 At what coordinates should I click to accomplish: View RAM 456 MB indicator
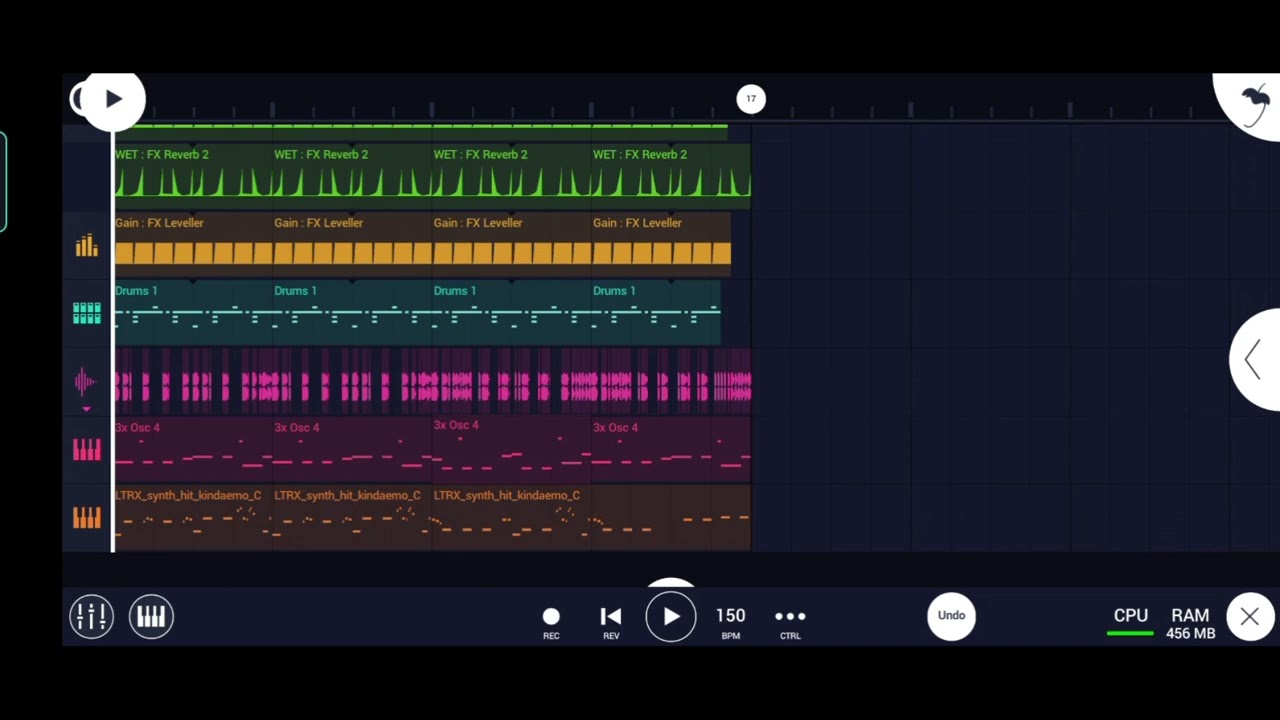(1190, 623)
